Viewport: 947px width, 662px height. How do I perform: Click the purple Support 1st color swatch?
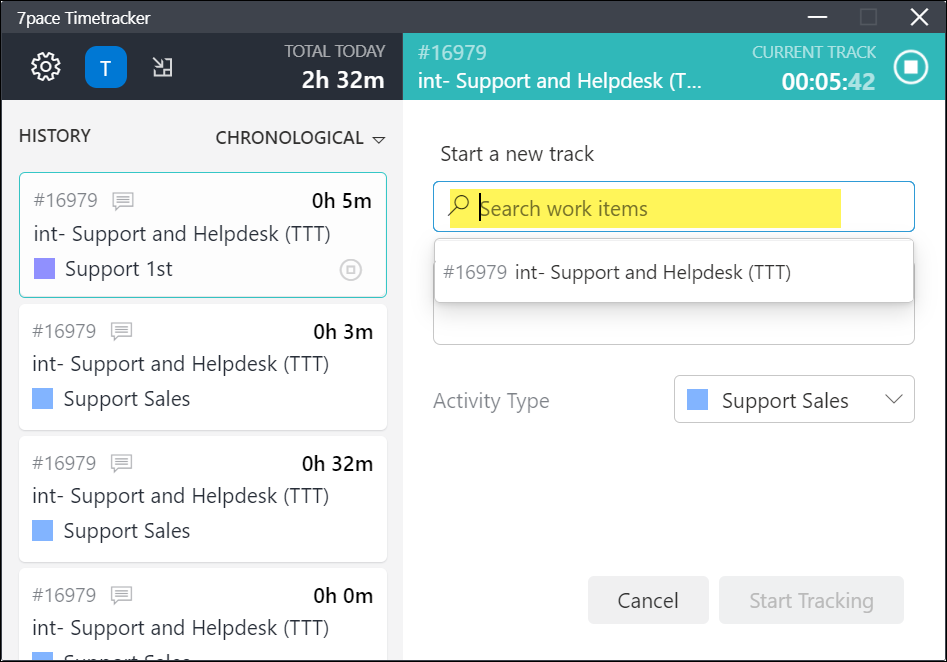[x=45, y=269]
